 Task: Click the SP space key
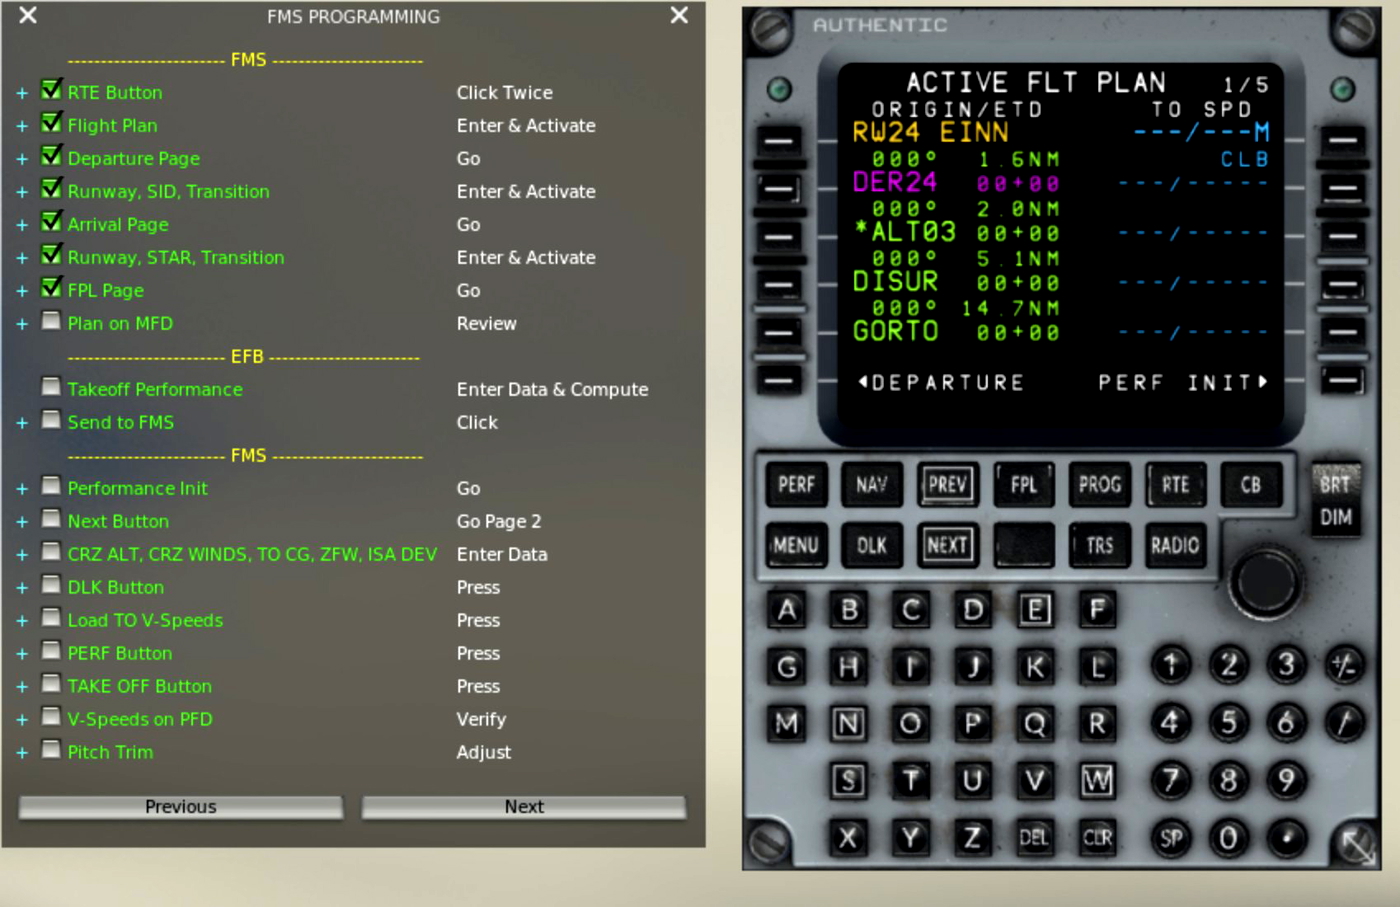coord(1171,838)
